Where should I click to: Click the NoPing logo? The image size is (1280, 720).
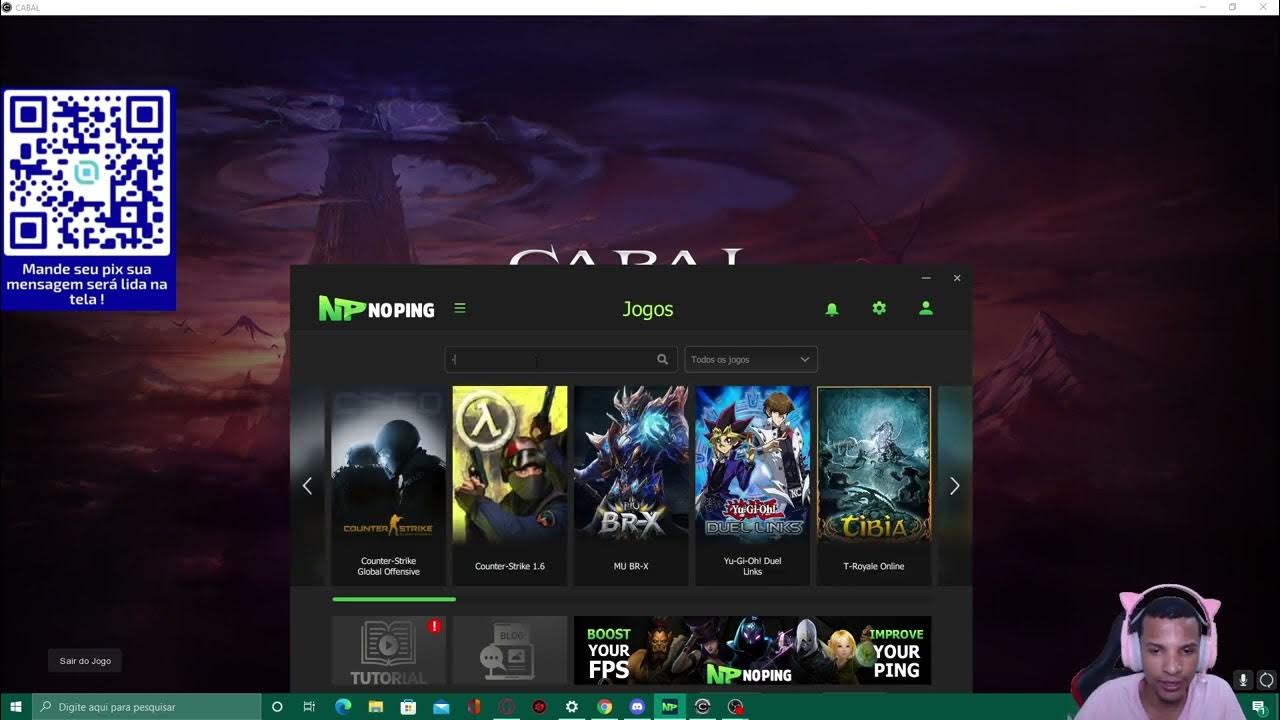point(376,309)
